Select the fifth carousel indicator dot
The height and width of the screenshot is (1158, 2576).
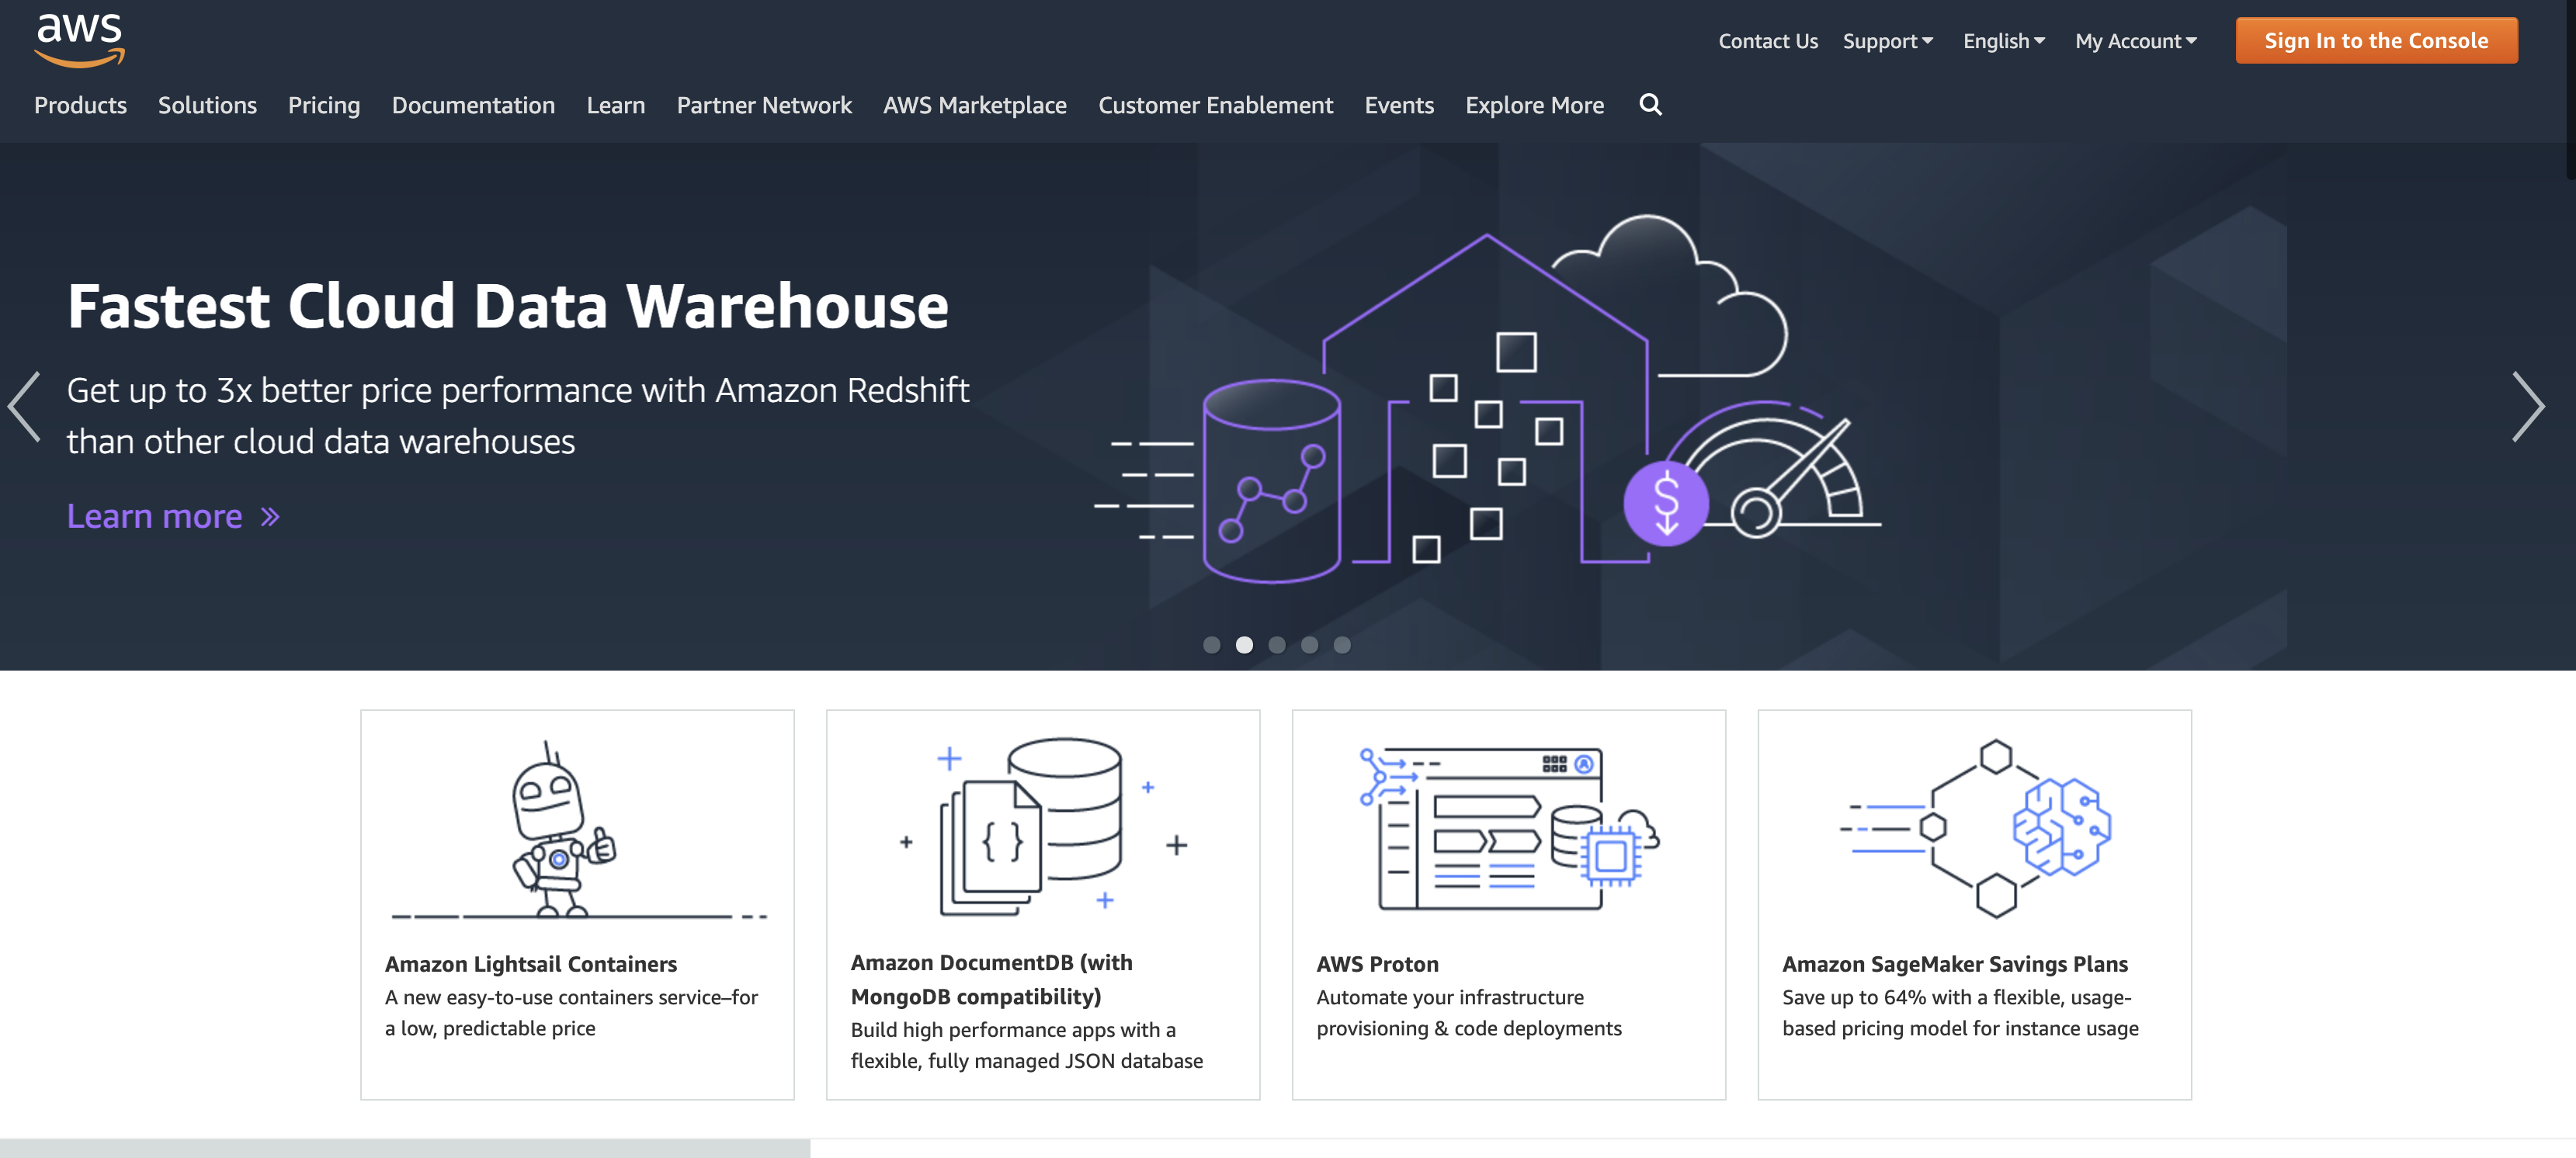[x=1342, y=645]
